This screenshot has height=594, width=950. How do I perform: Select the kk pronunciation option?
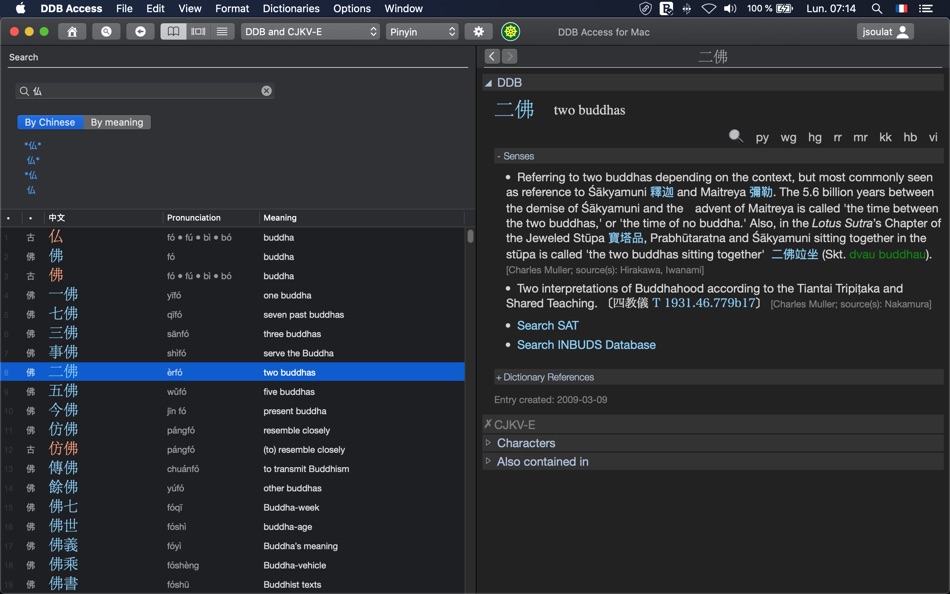point(885,138)
